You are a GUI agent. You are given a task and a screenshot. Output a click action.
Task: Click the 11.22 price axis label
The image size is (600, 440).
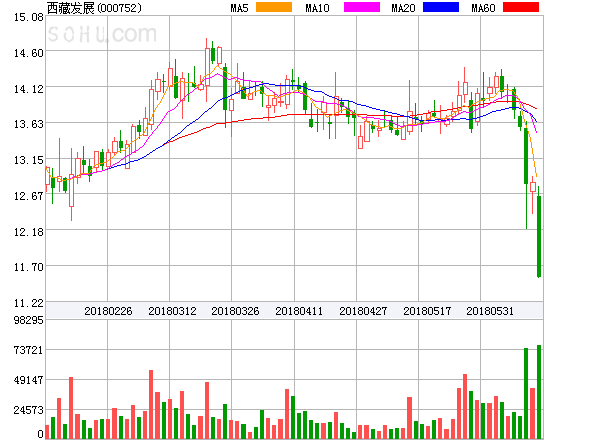[x=29, y=303]
